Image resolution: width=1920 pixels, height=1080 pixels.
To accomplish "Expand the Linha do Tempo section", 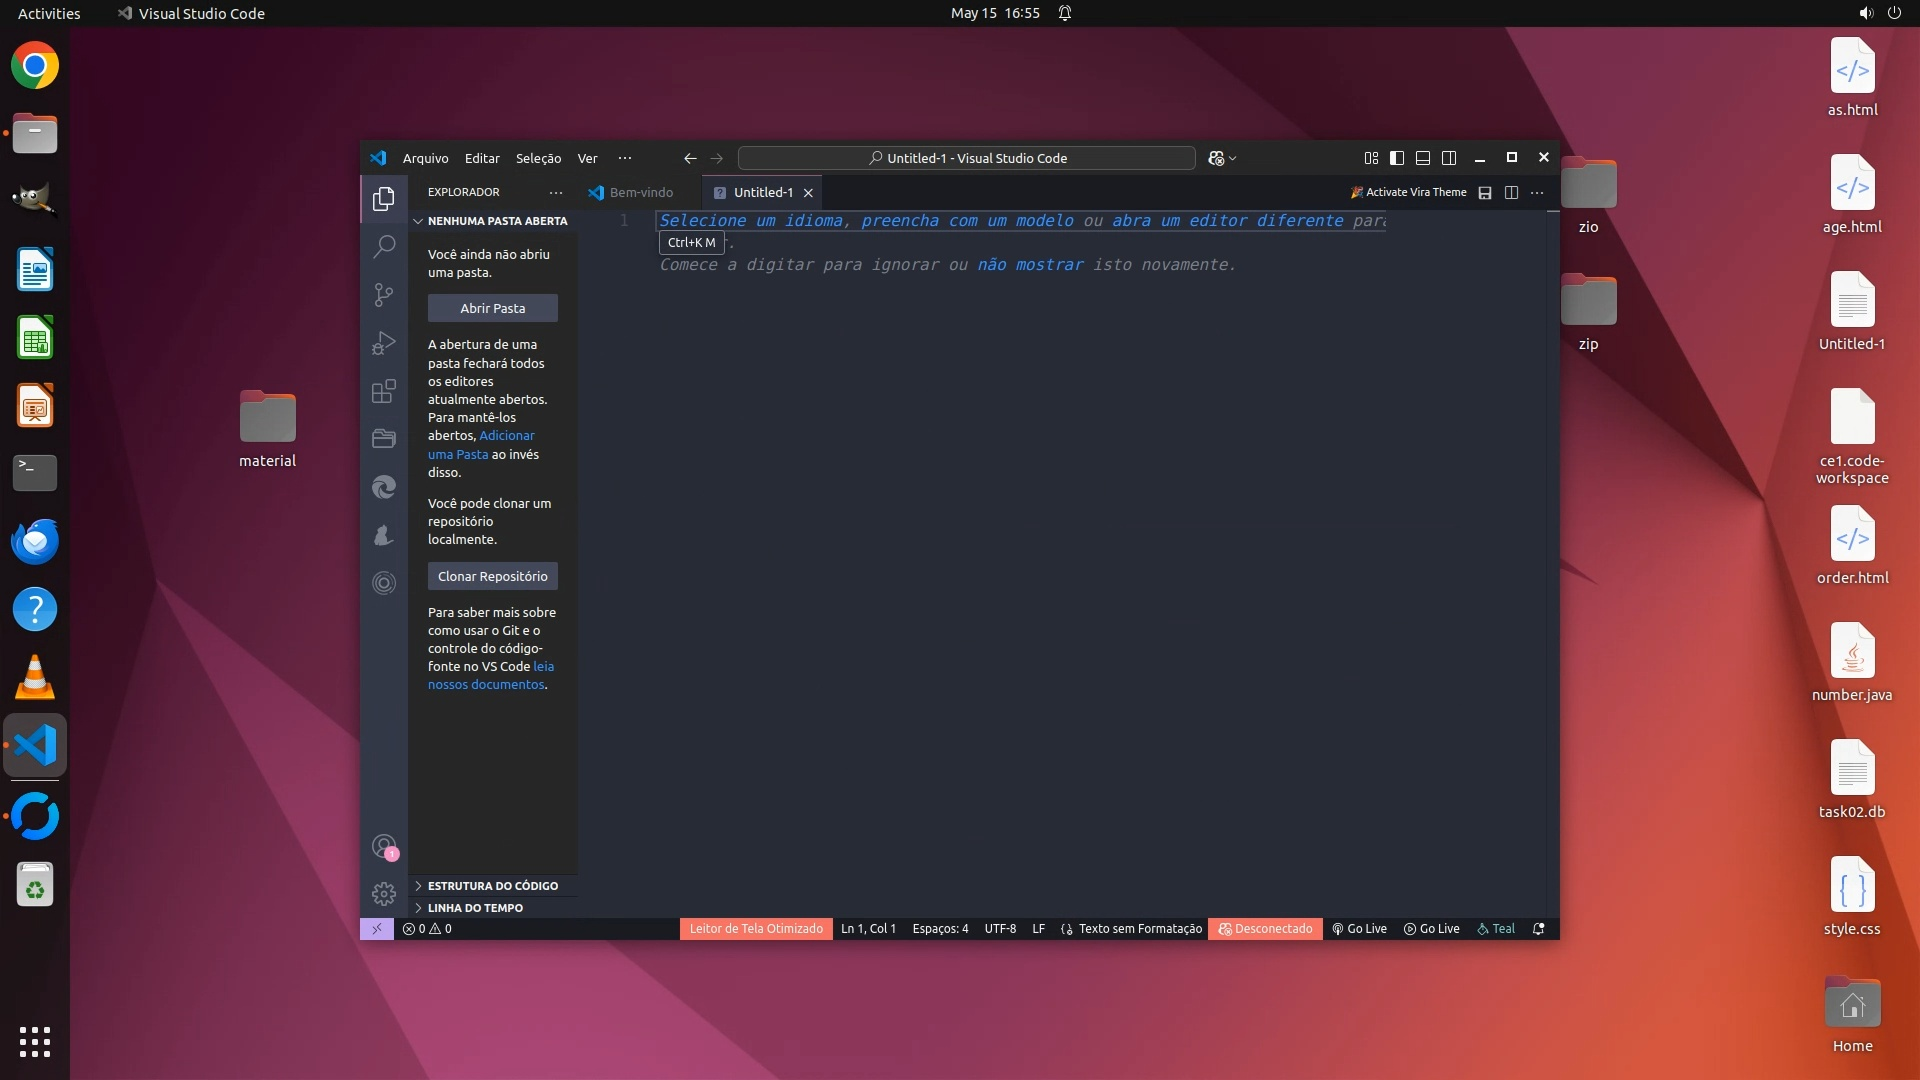I will 475,908.
